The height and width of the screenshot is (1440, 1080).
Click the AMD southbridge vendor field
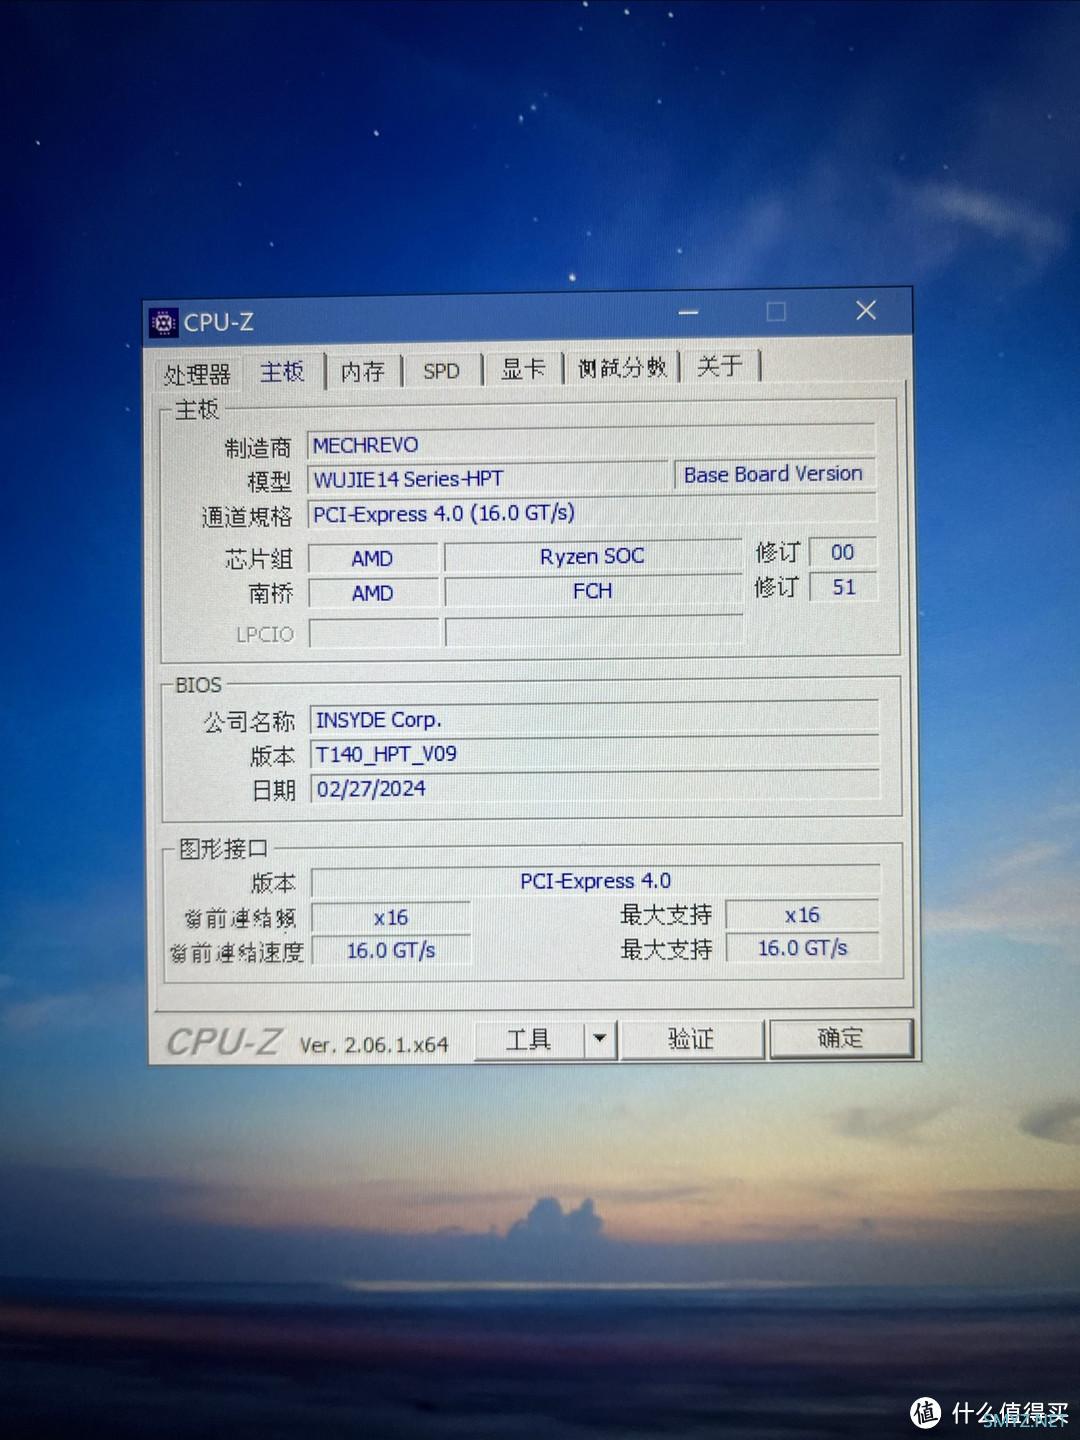(x=373, y=593)
